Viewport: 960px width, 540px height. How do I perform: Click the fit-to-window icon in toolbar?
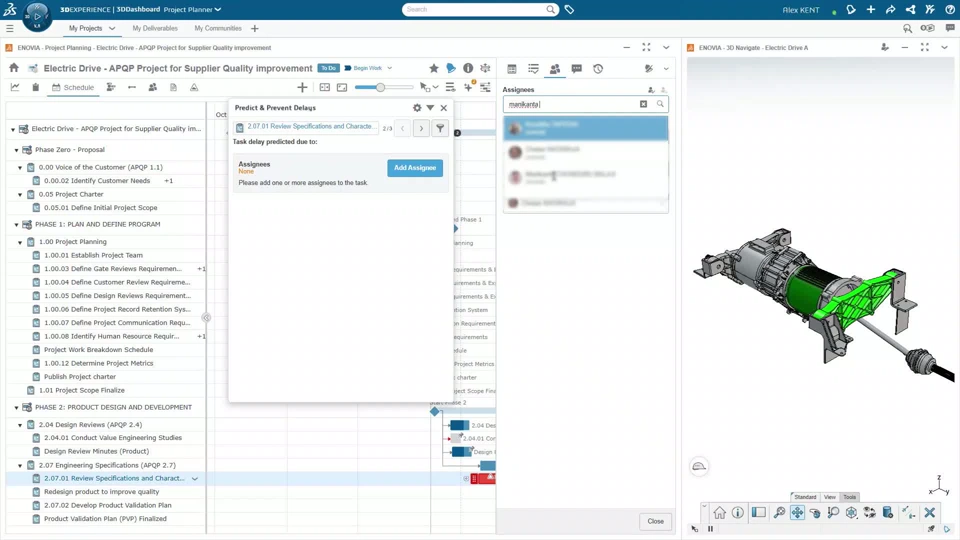pos(342,88)
